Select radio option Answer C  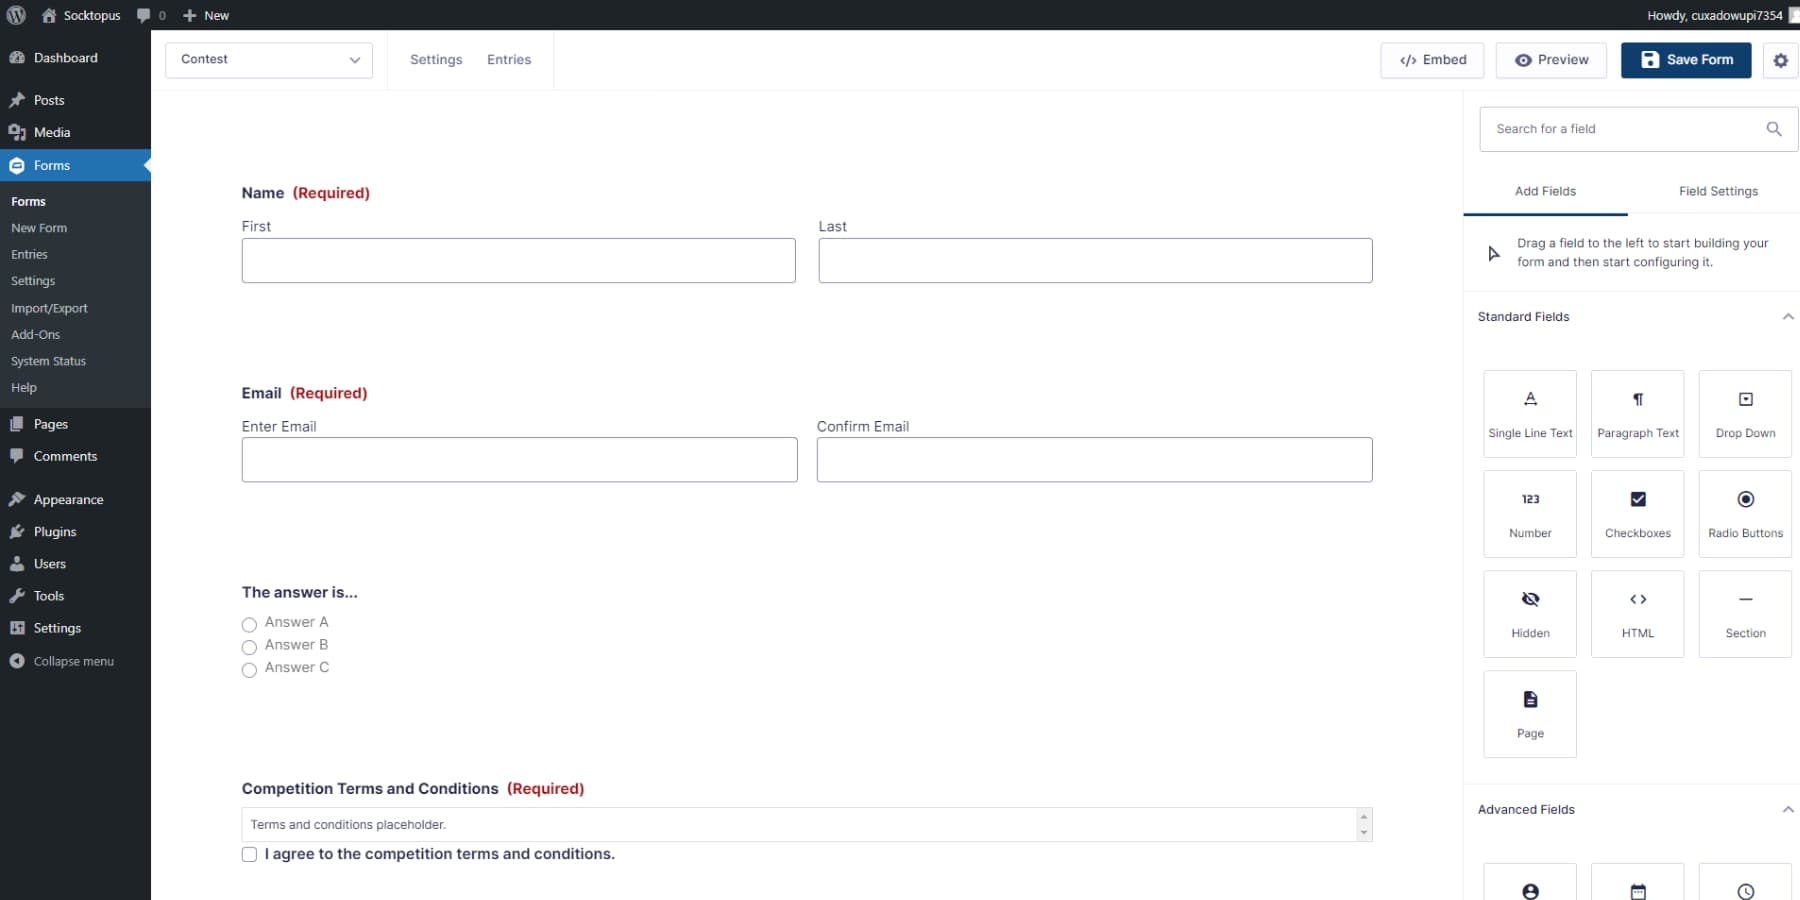[249, 670]
